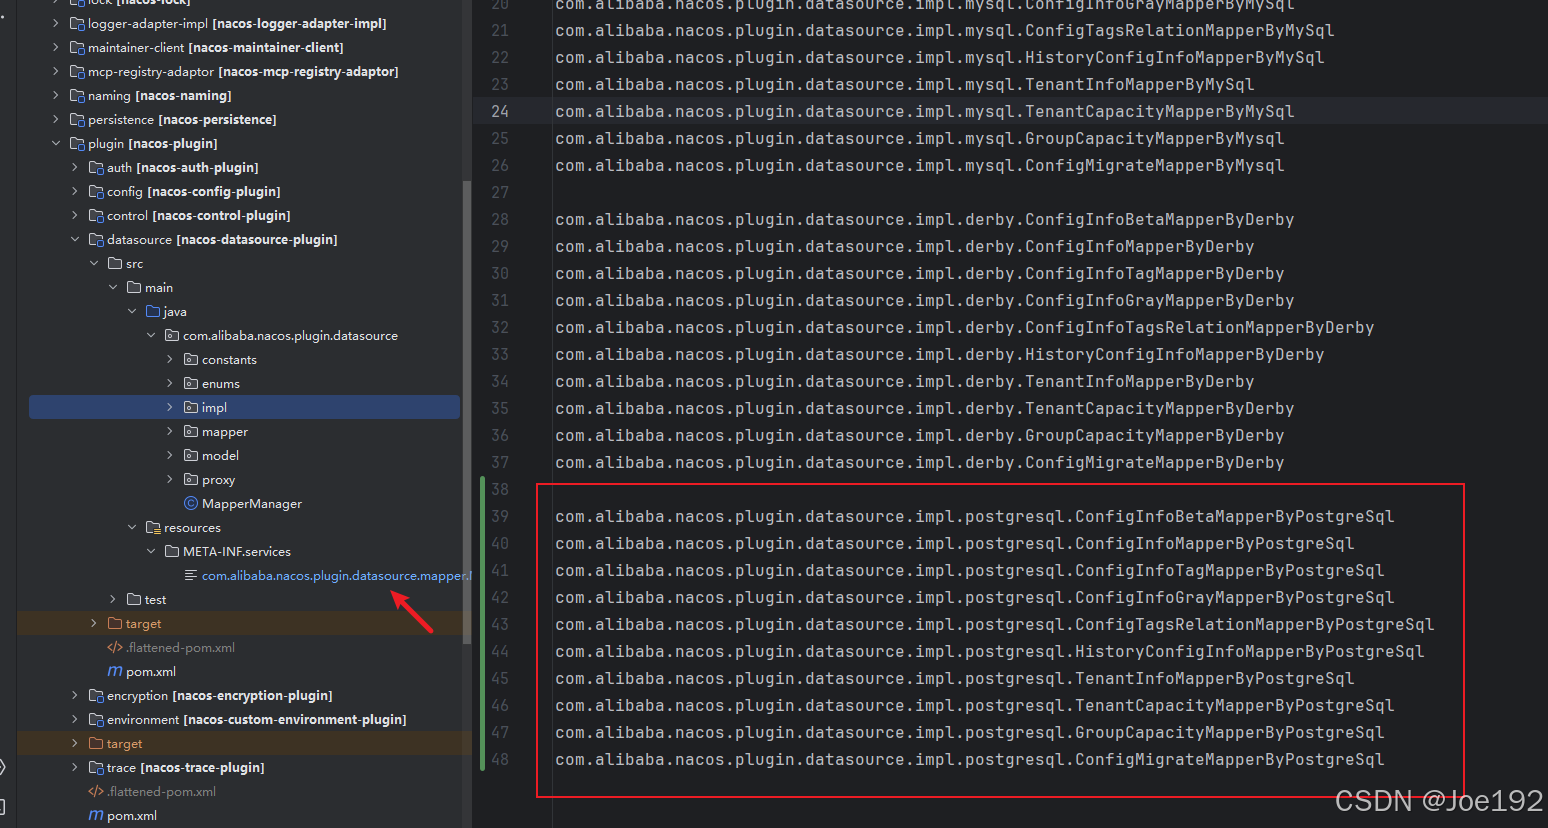Click the main folder icon
The image size is (1548, 828).
pos(134,287)
